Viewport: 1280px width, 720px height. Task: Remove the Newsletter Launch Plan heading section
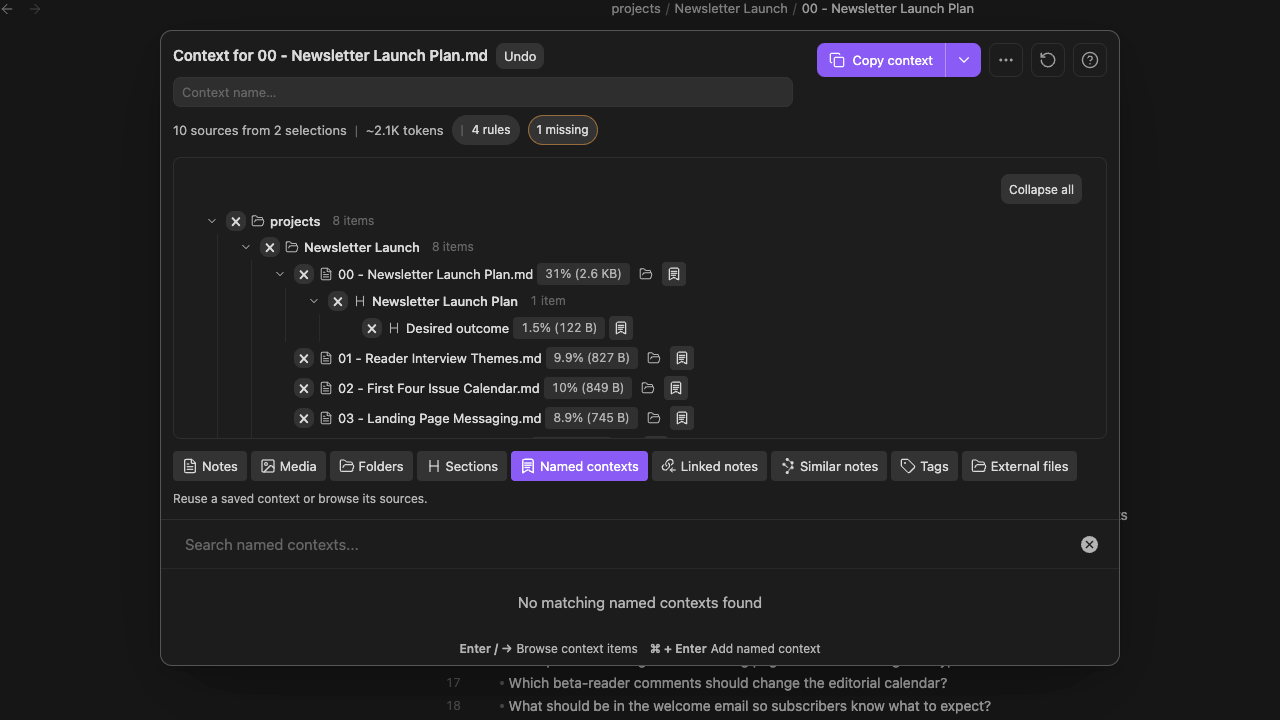[338, 301]
